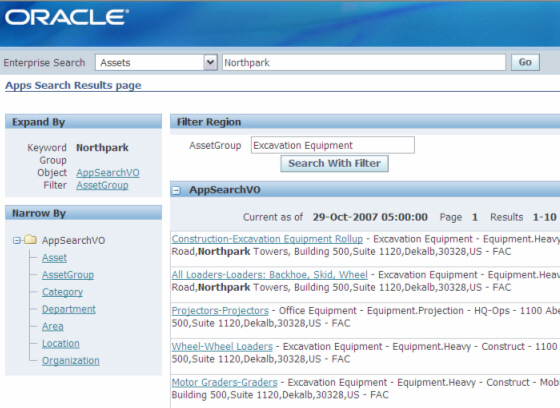Narrow results by Area
This screenshot has width=560, height=408.
tap(52, 326)
